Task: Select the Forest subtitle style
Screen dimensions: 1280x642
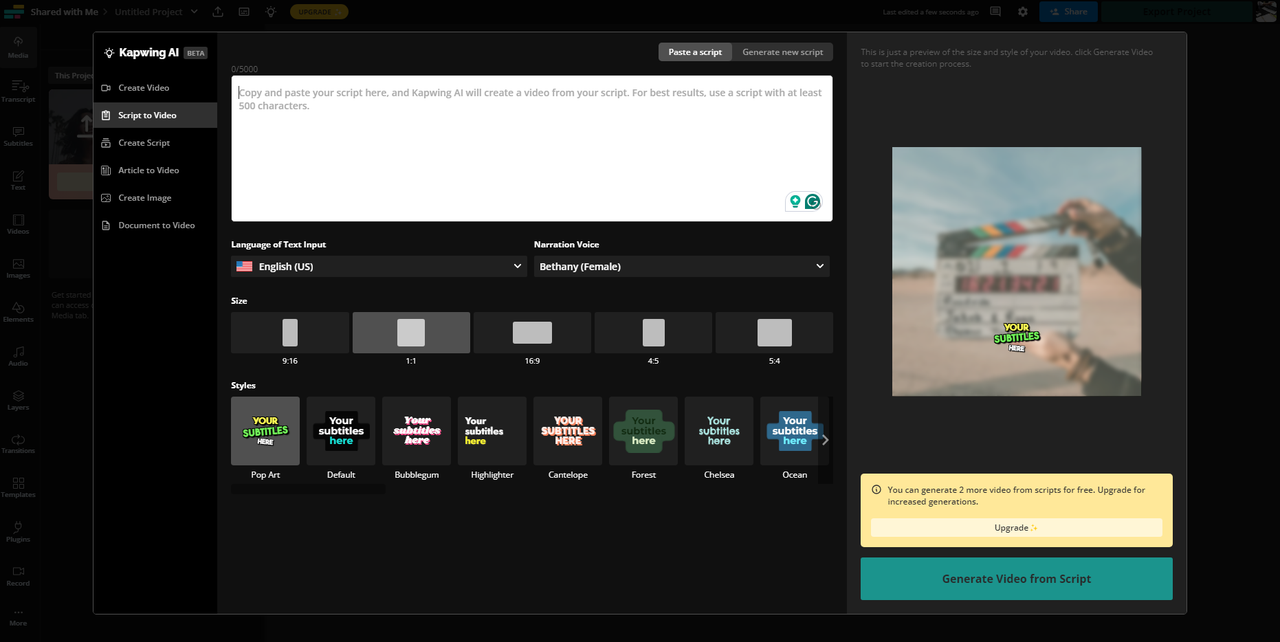Action: (644, 431)
